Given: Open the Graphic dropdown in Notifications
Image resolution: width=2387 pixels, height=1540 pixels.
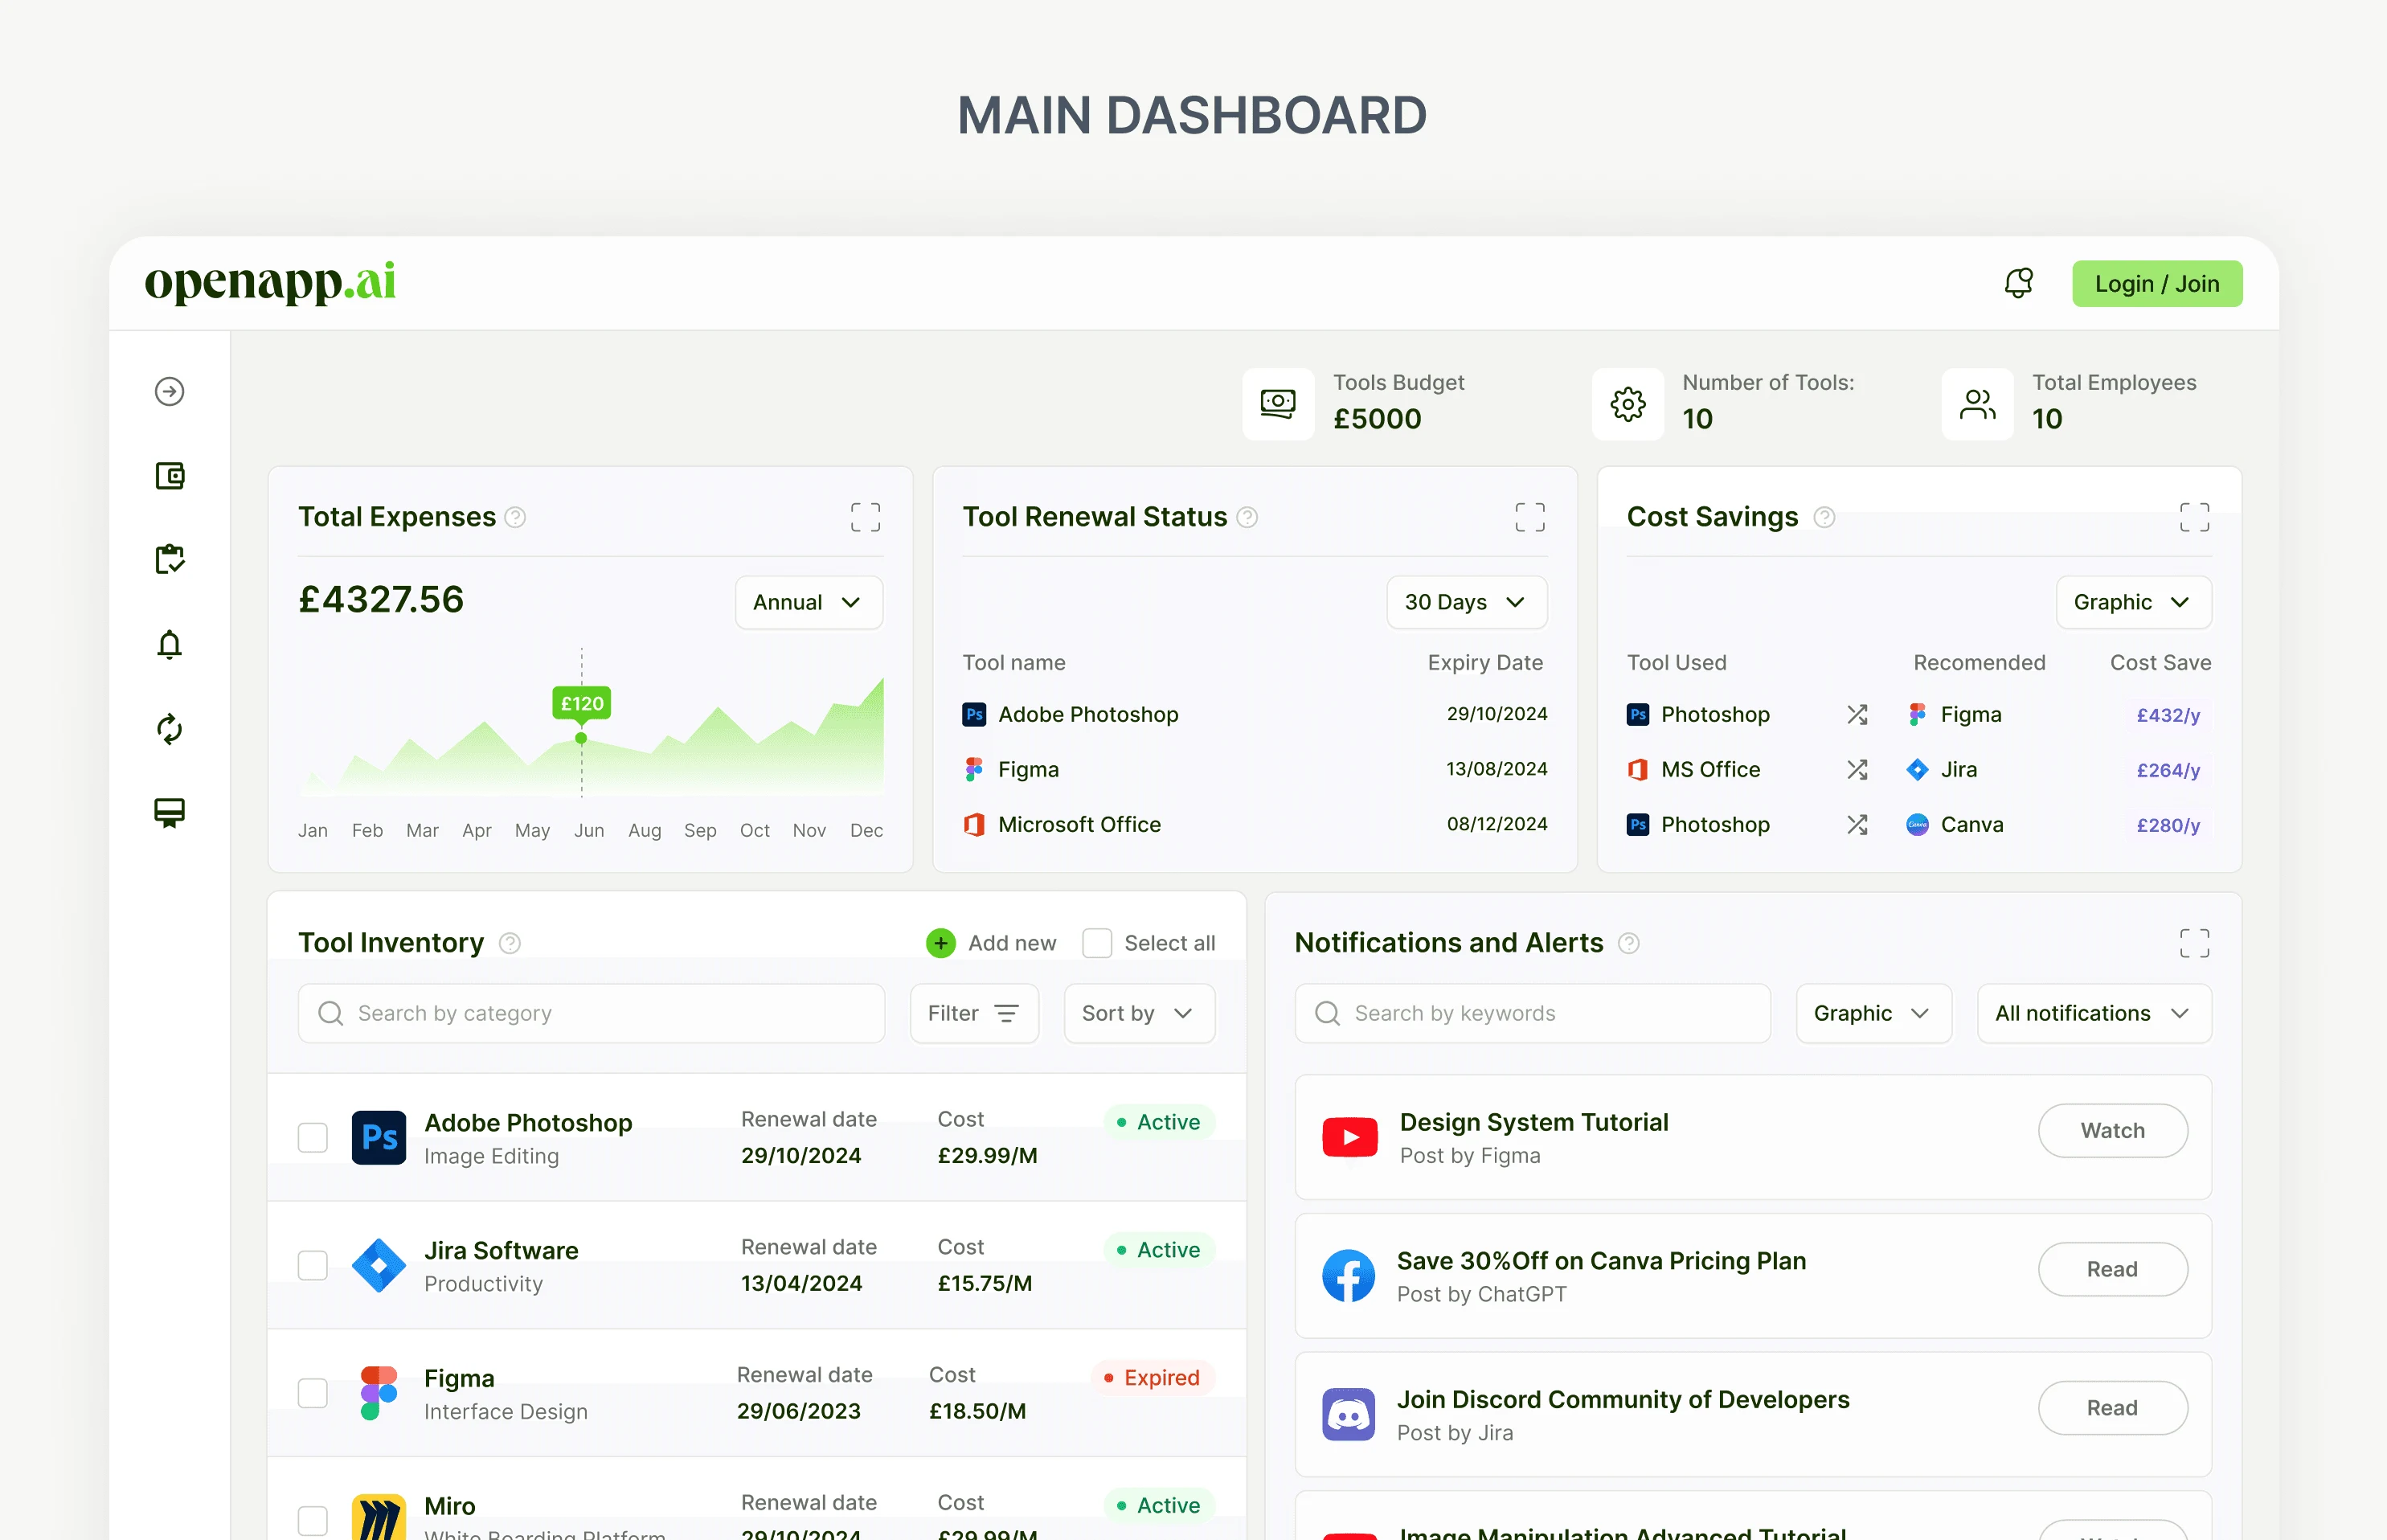Looking at the screenshot, I should click(1873, 1013).
